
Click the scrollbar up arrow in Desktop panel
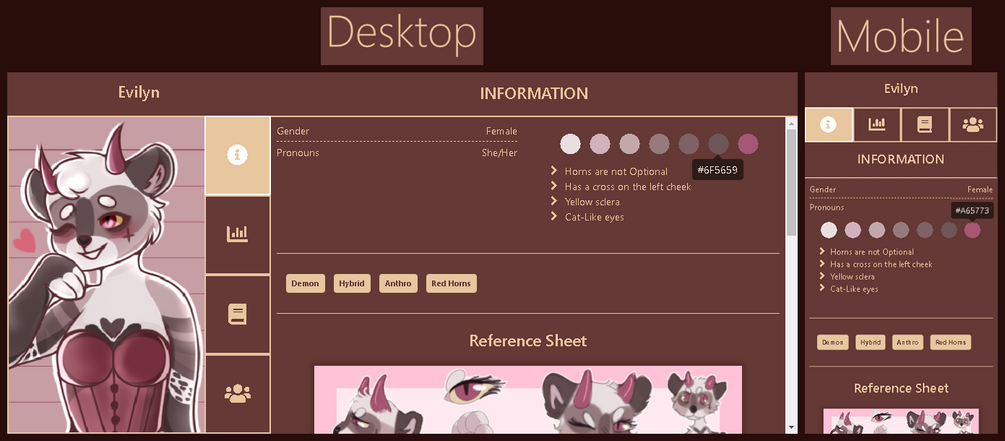click(x=791, y=122)
